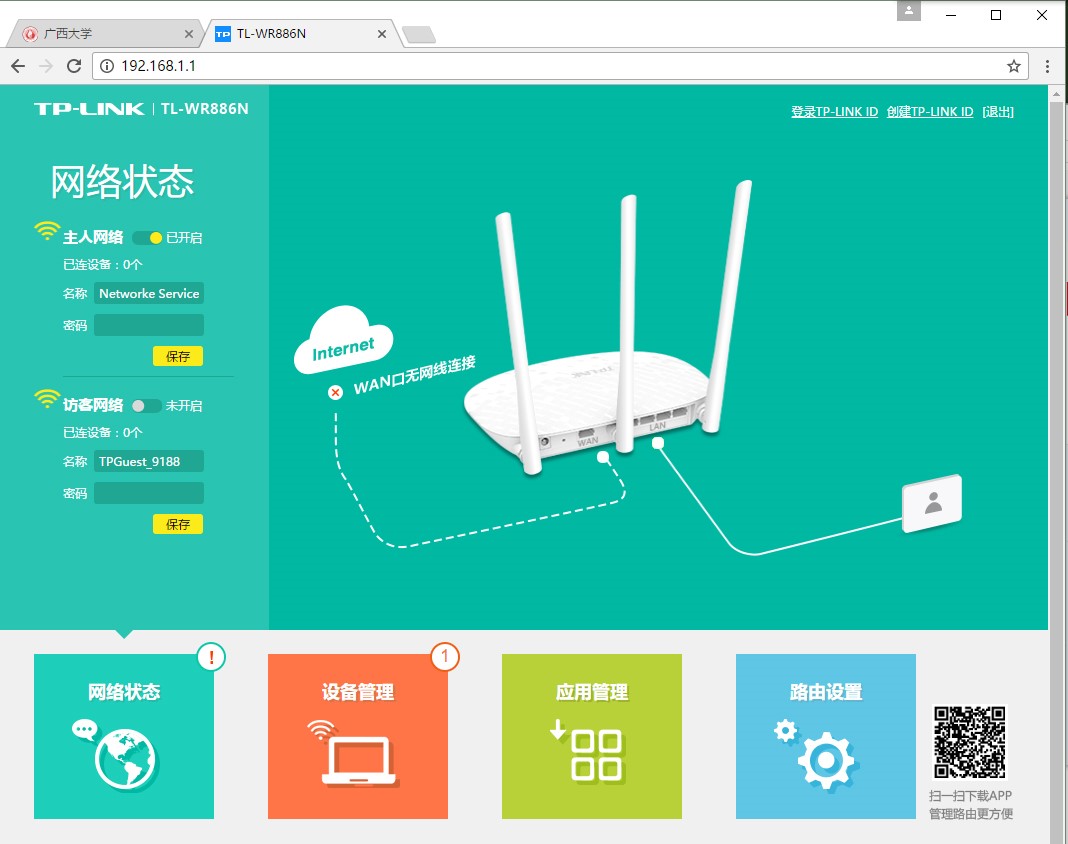Image resolution: width=1068 pixels, height=844 pixels.
Task: Open the 路由设置 gear tile
Action: click(826, 736)
